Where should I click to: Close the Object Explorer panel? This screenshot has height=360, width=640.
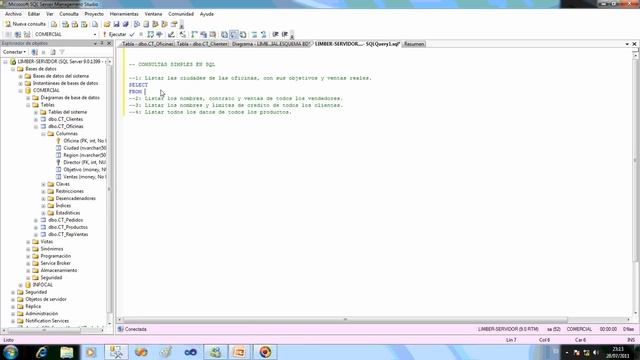click(x=109, y=43)
